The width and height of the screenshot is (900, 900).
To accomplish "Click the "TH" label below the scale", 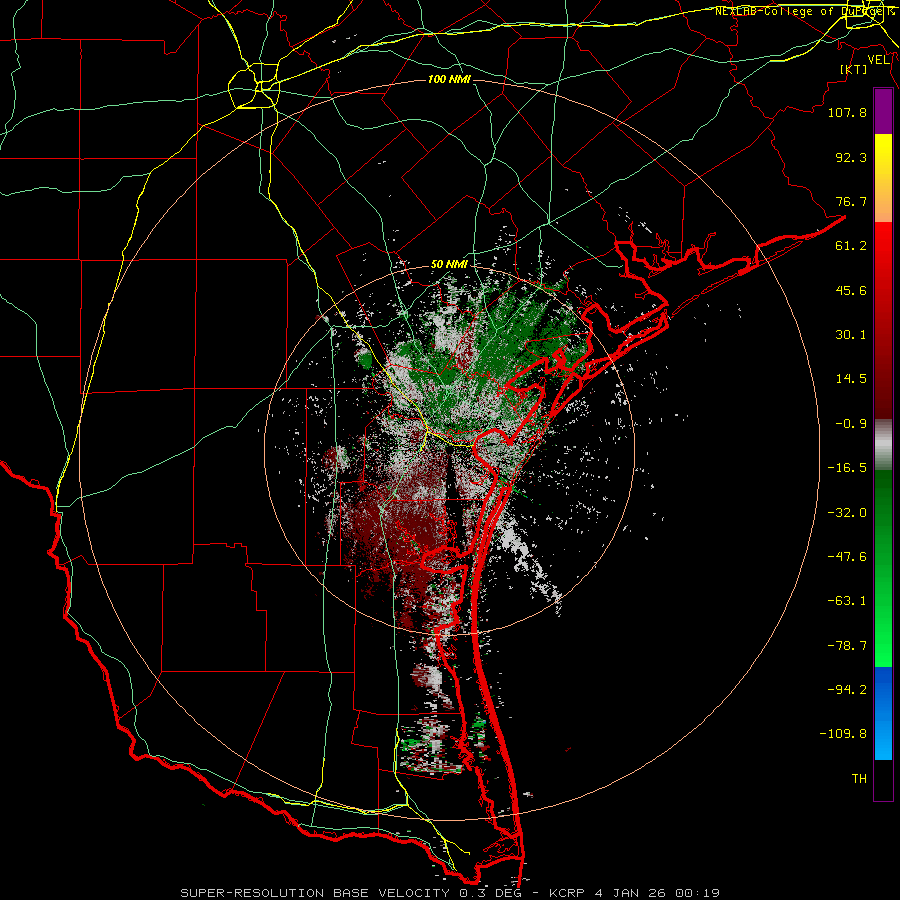I will [859, 778].
